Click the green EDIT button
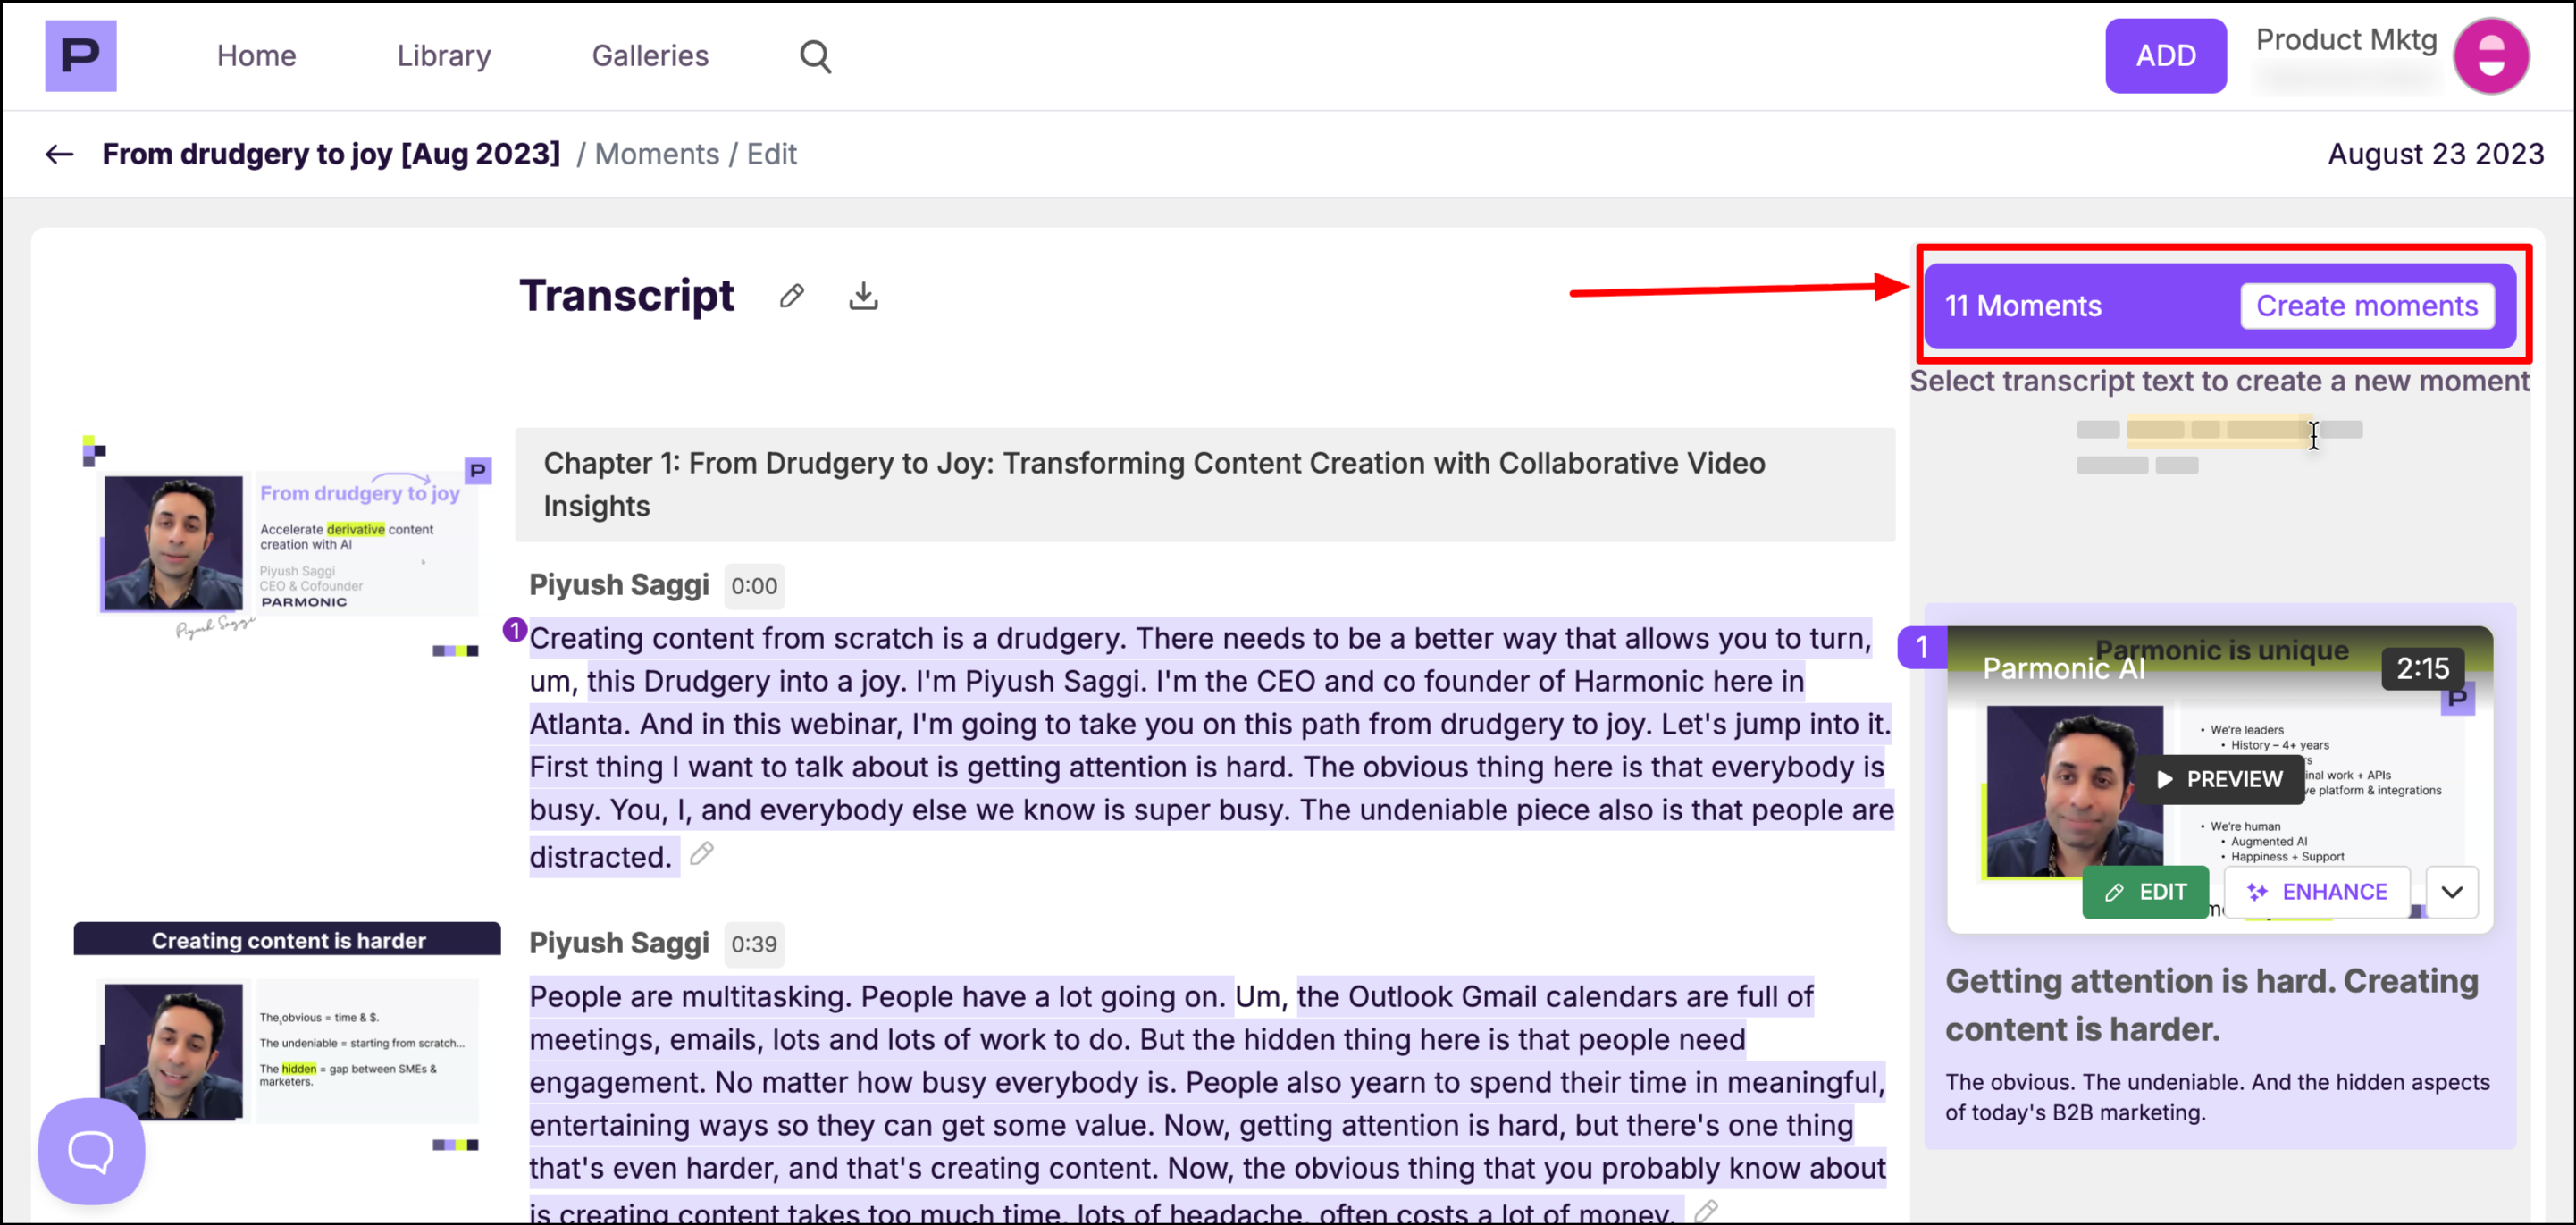The image size is (2576, 1225). 2145,891
